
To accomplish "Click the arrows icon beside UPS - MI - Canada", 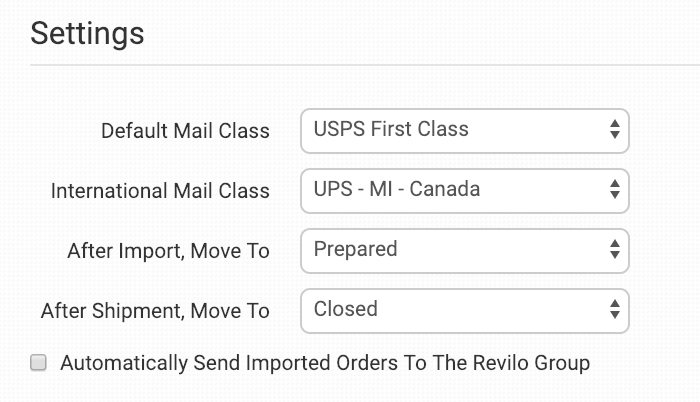I will (x=614, y=190).
